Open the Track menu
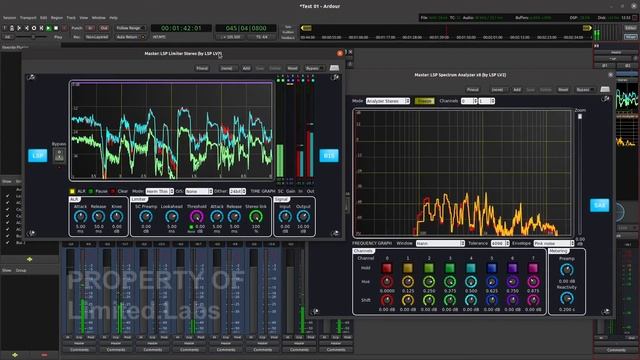 pyautogui.click(x=71, y=18)
